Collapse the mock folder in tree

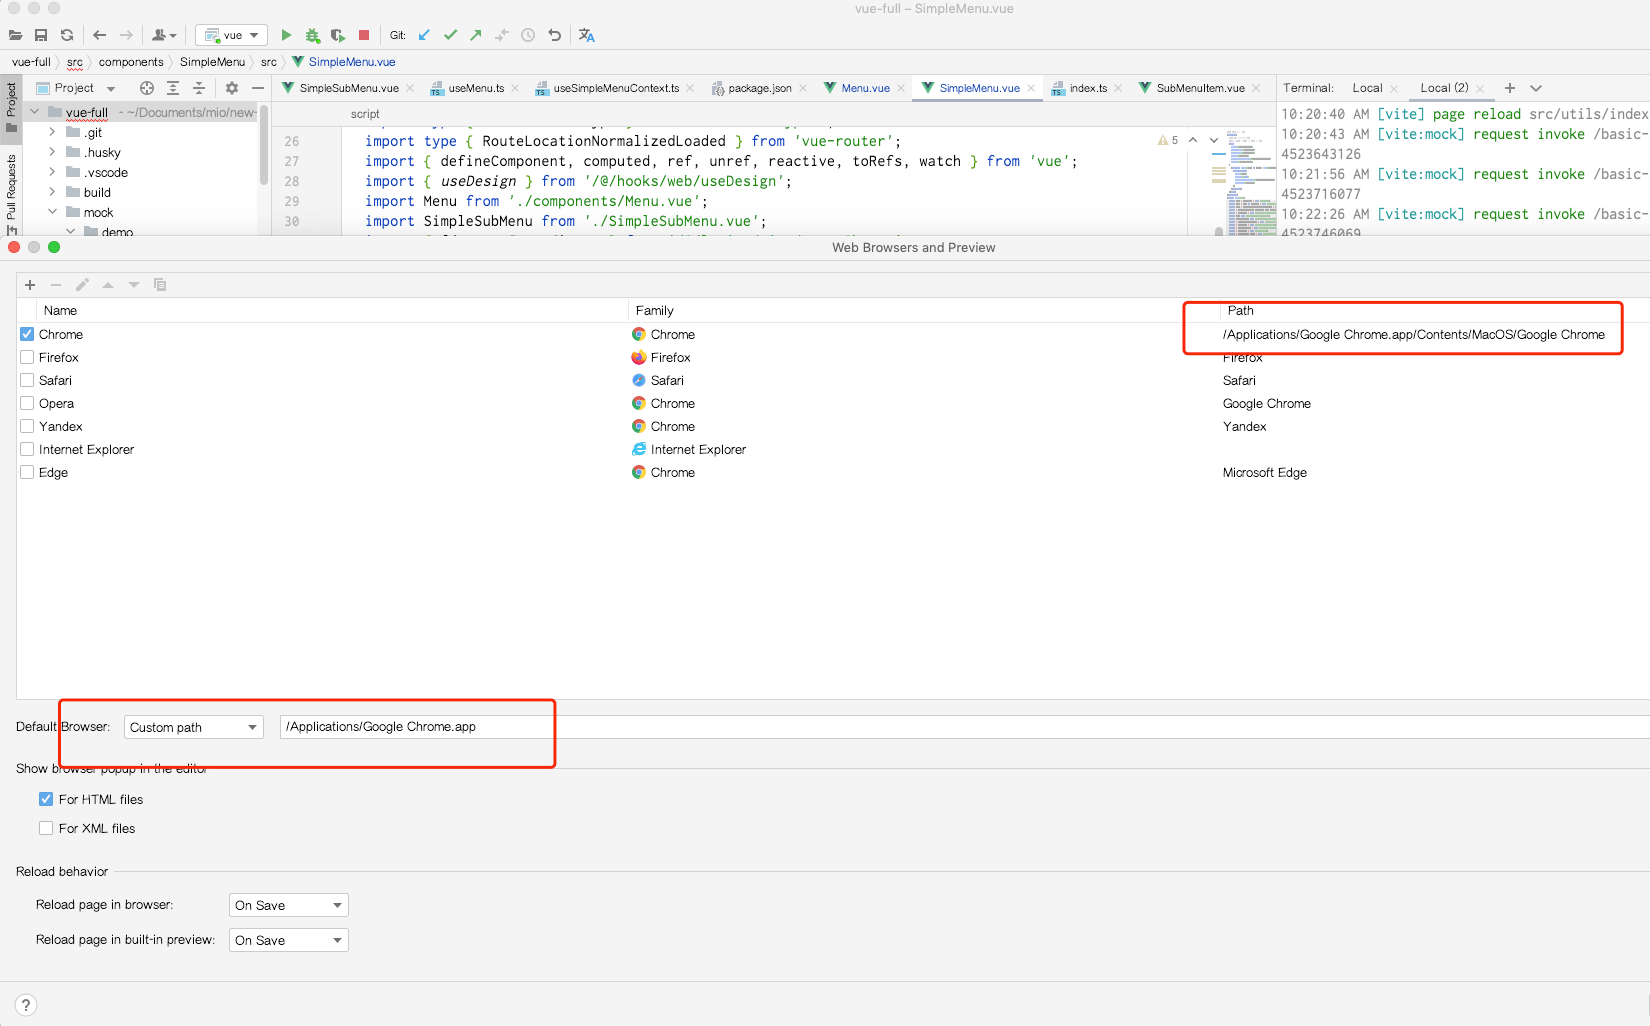(x=52, y=212)
